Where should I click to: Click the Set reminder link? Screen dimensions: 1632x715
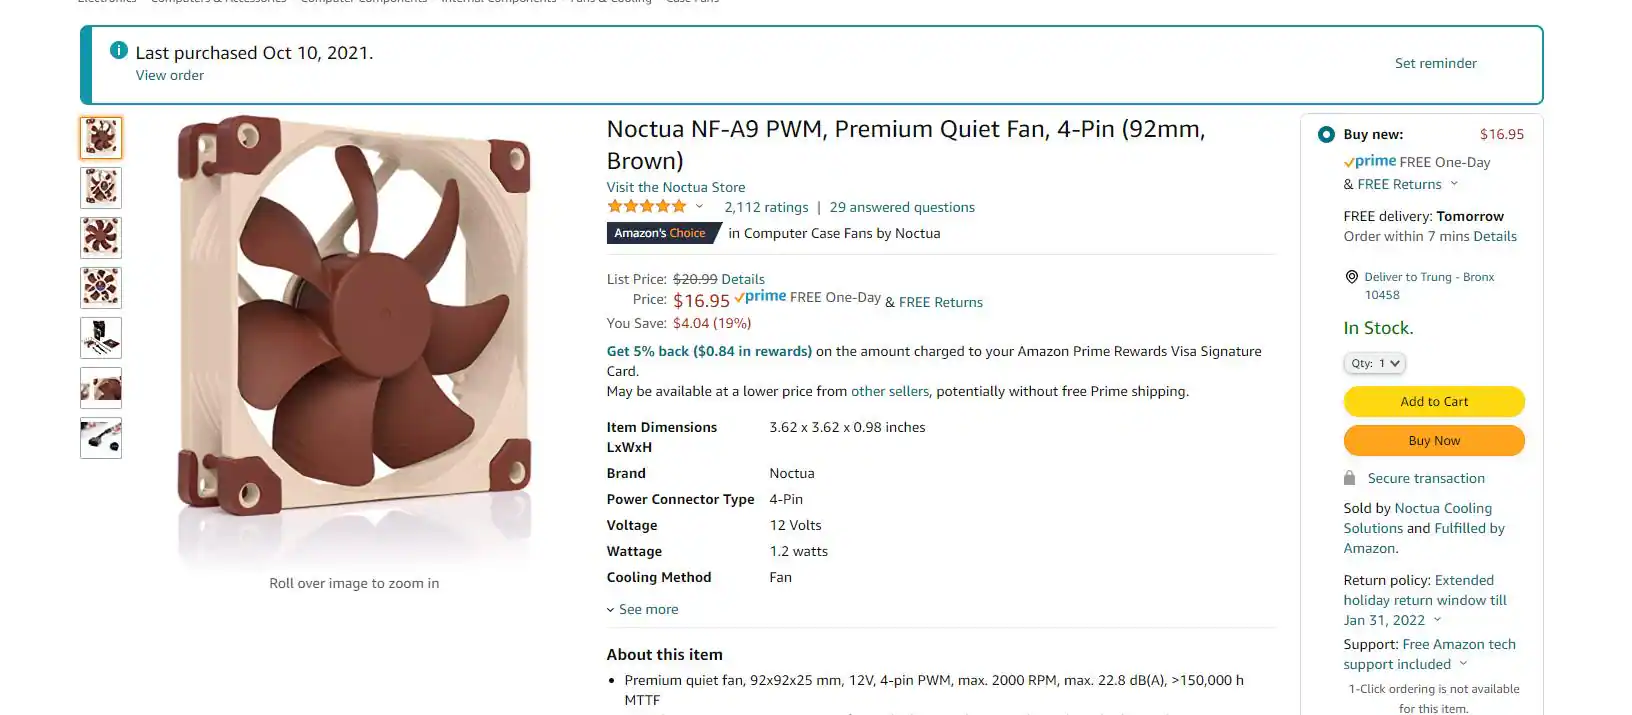(x=1435, y=63)
